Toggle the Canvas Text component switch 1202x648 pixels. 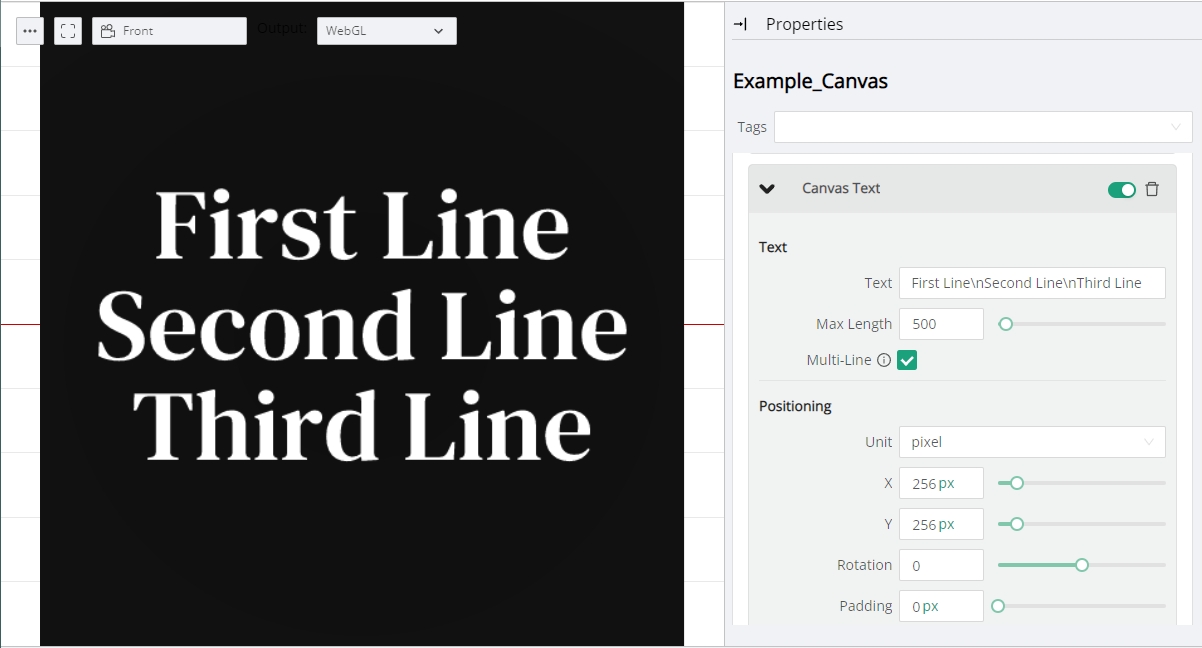tap(1121, 190)
